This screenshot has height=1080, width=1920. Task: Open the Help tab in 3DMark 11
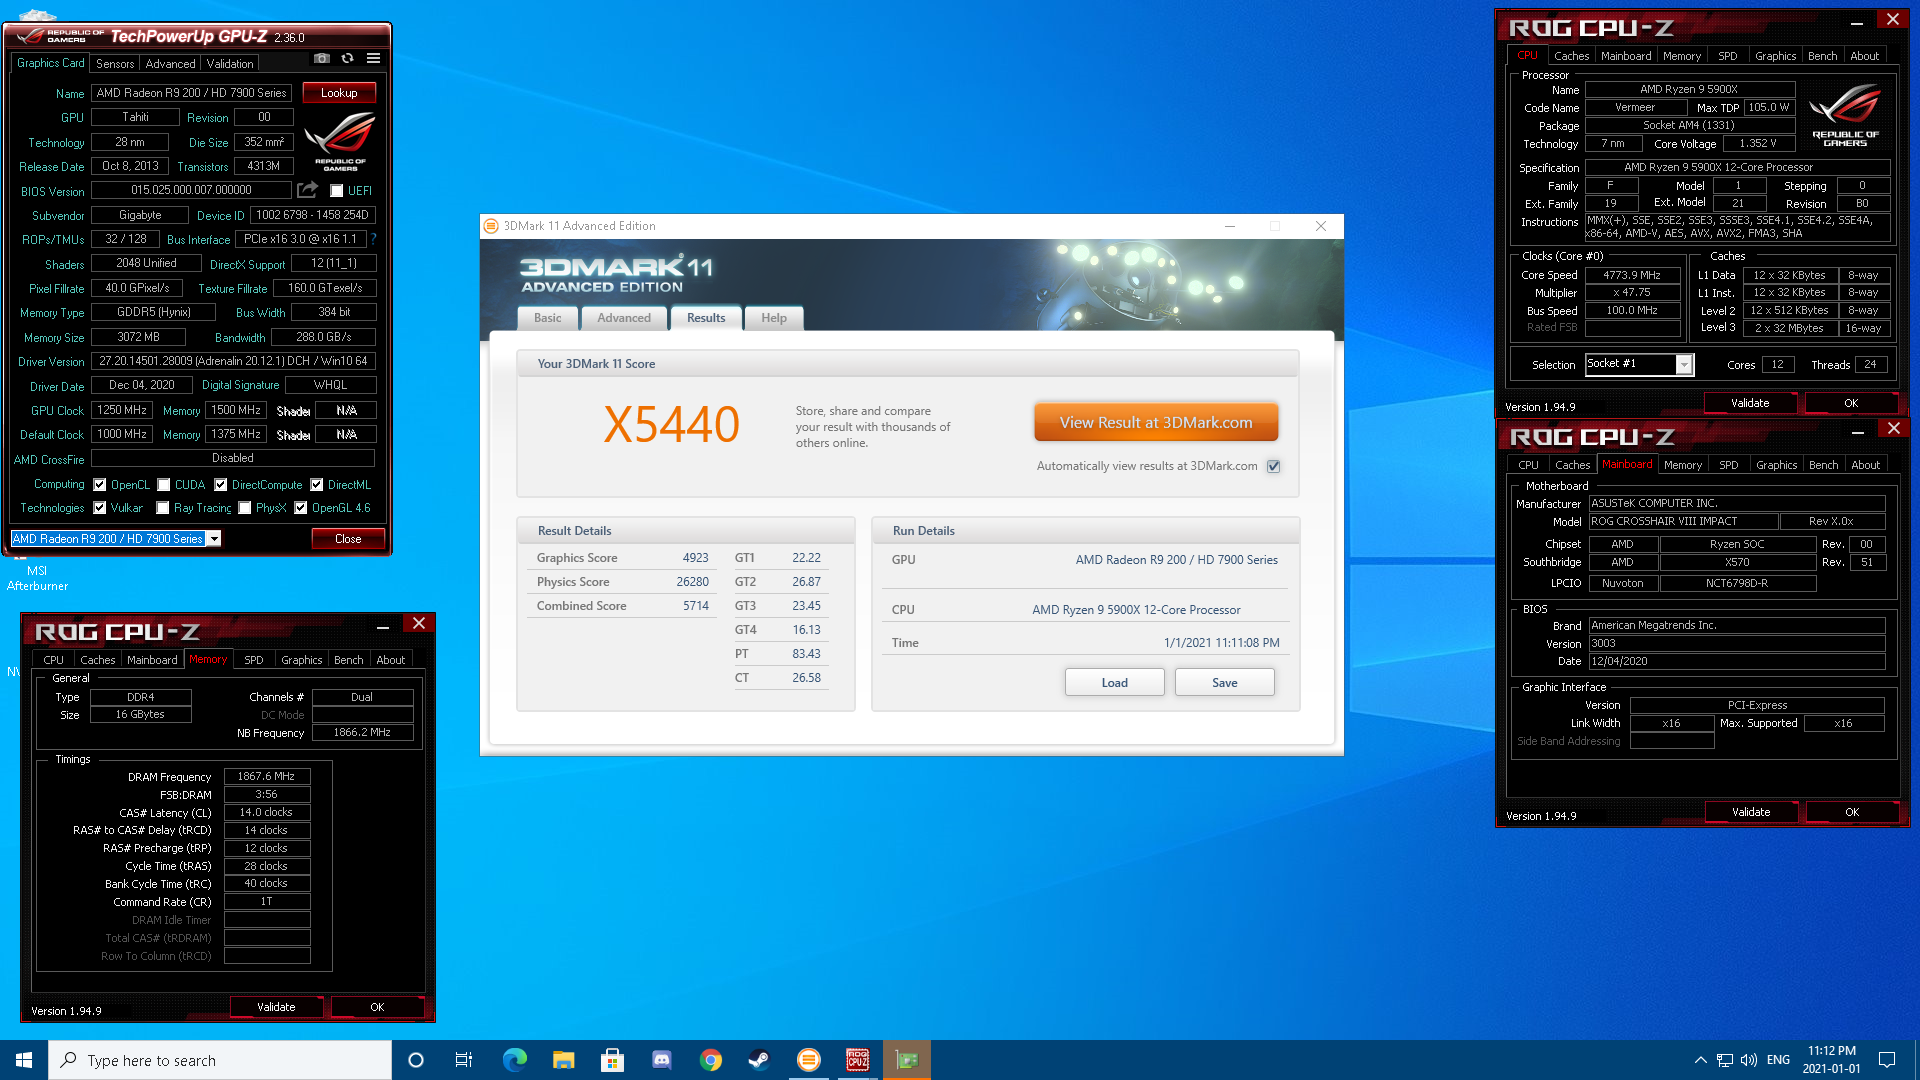click(774, 318)
